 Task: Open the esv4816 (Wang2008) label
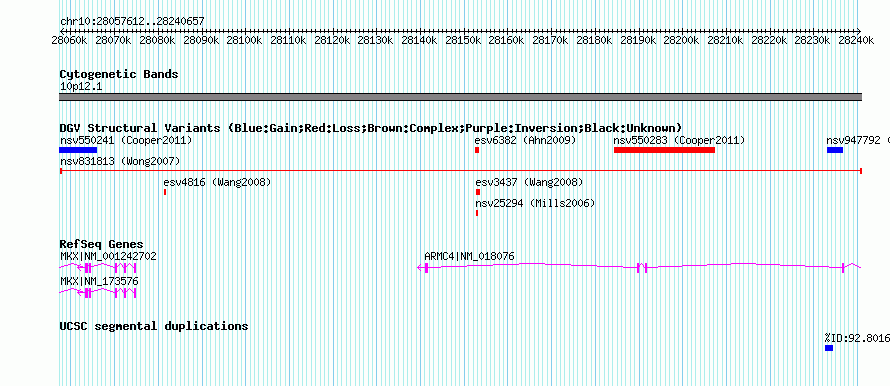click(217, 183)
